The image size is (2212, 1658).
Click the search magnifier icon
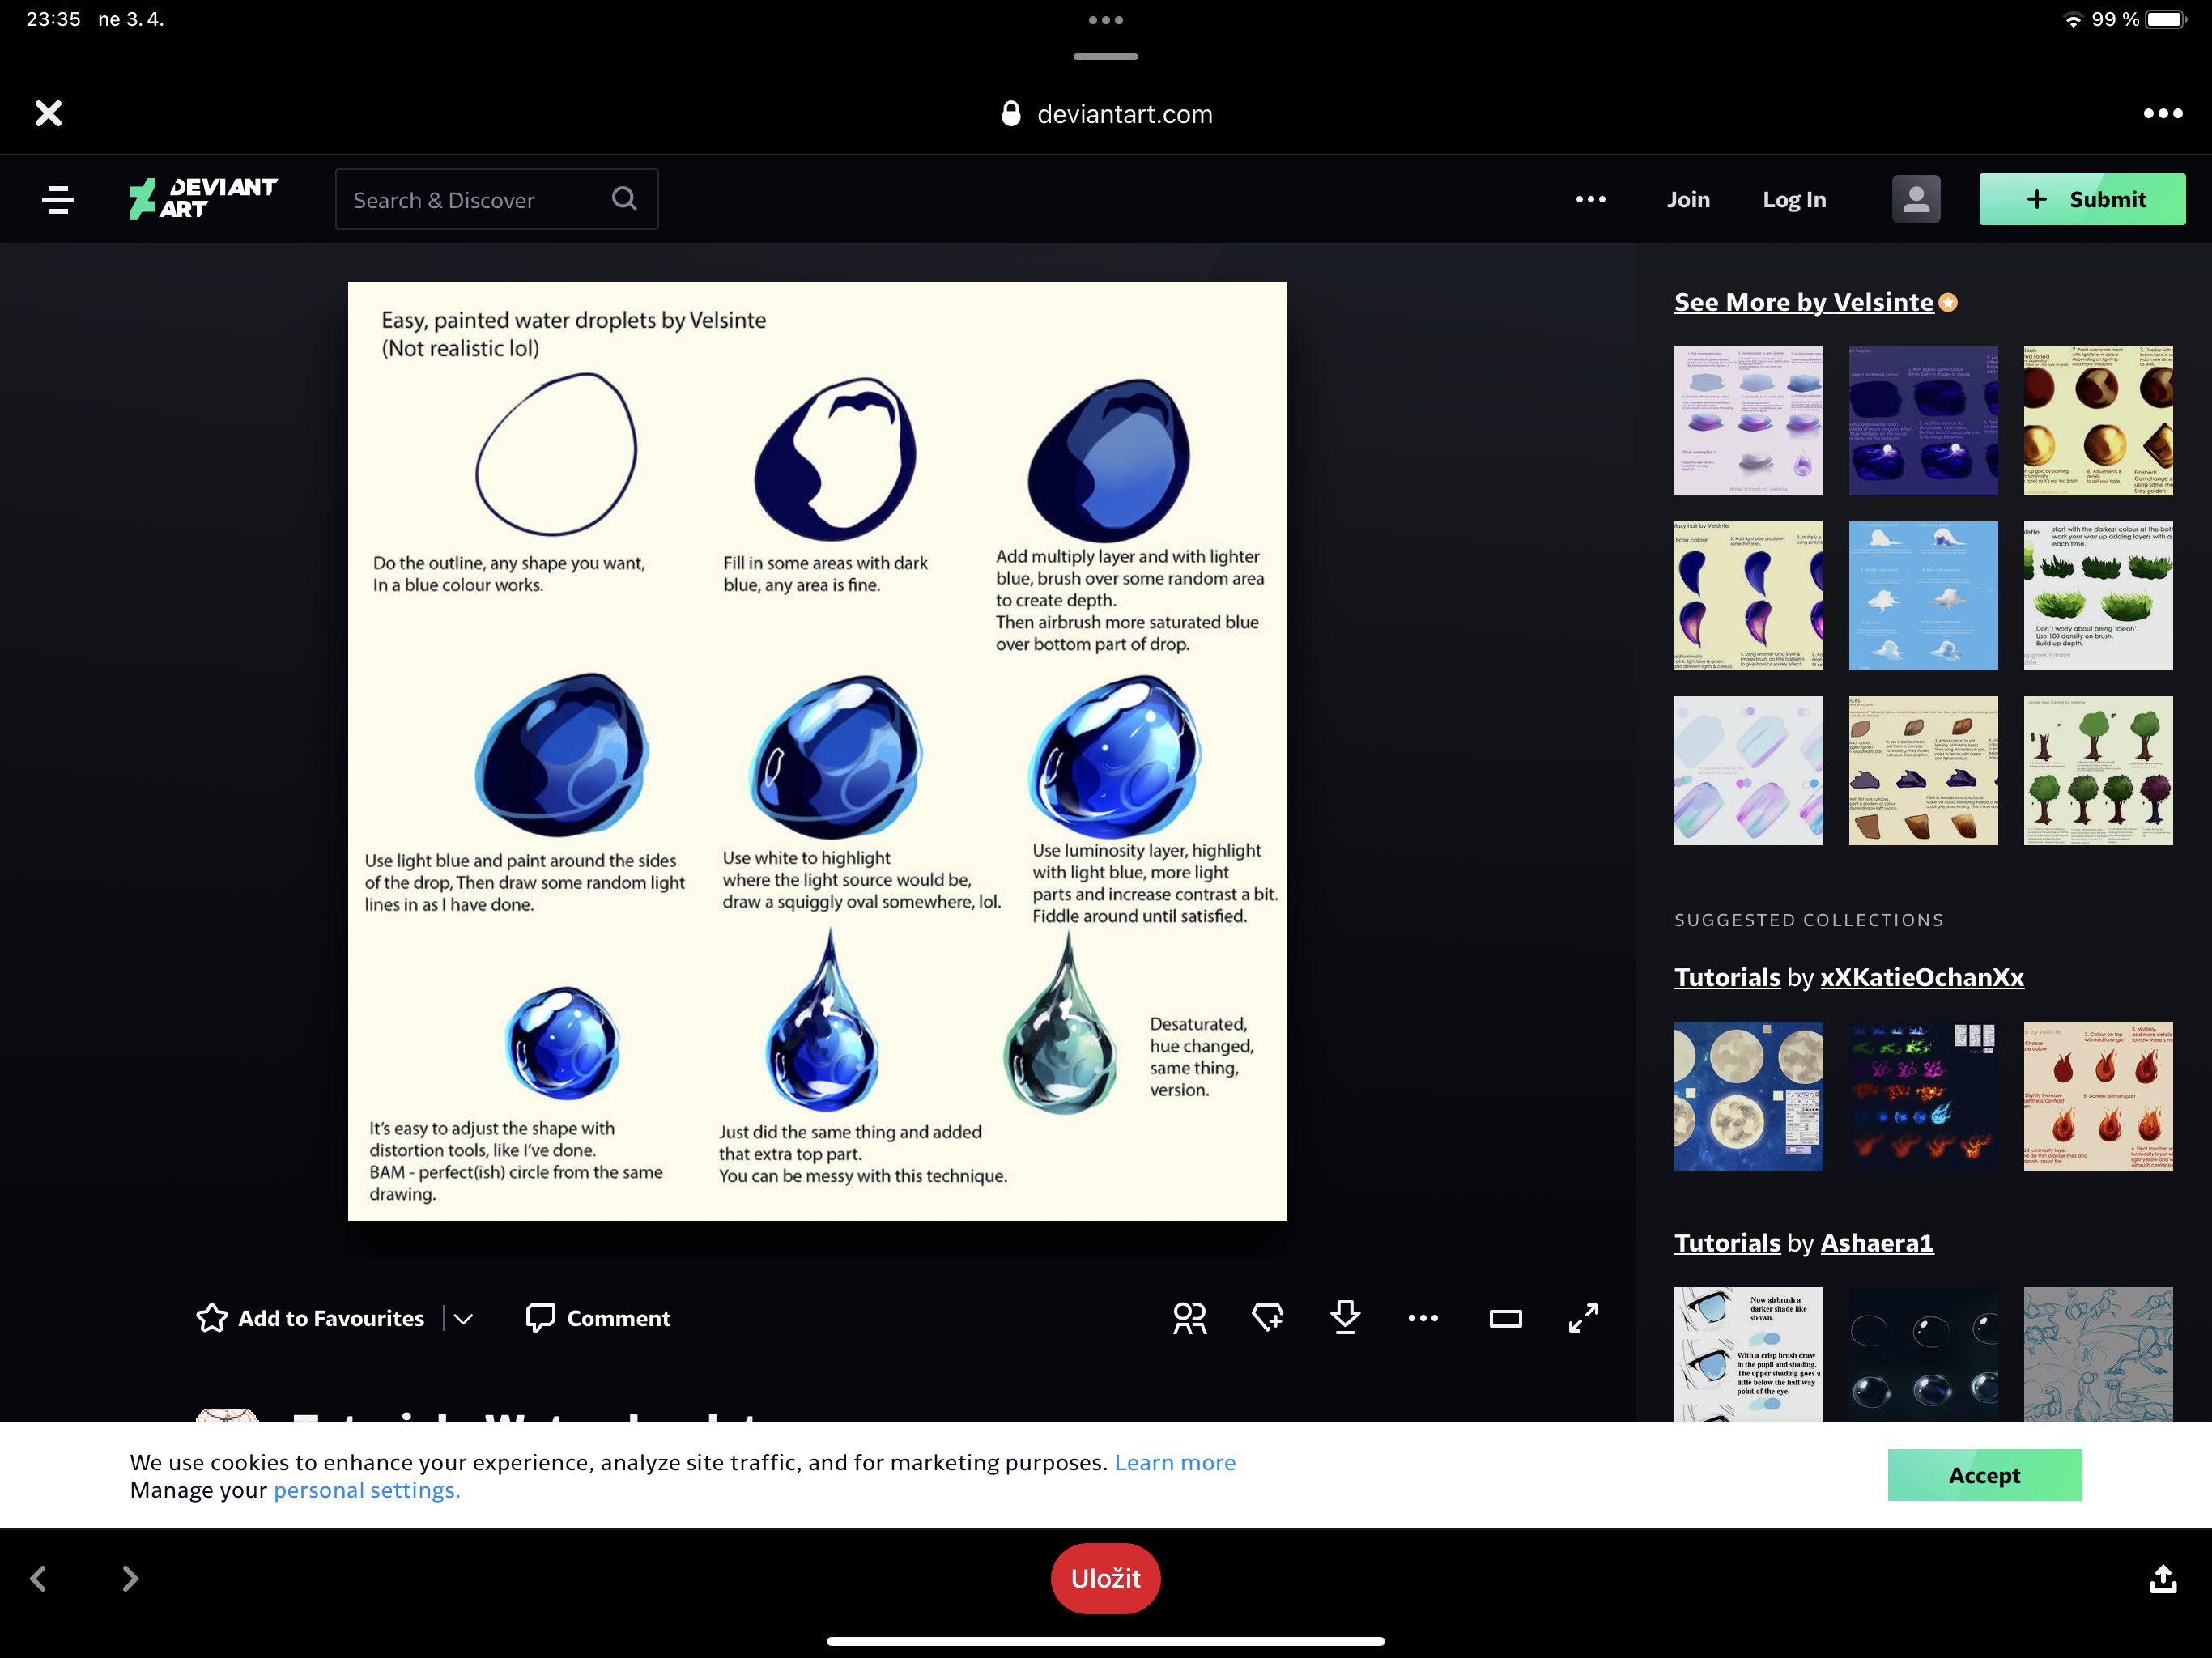coord(624,199)
